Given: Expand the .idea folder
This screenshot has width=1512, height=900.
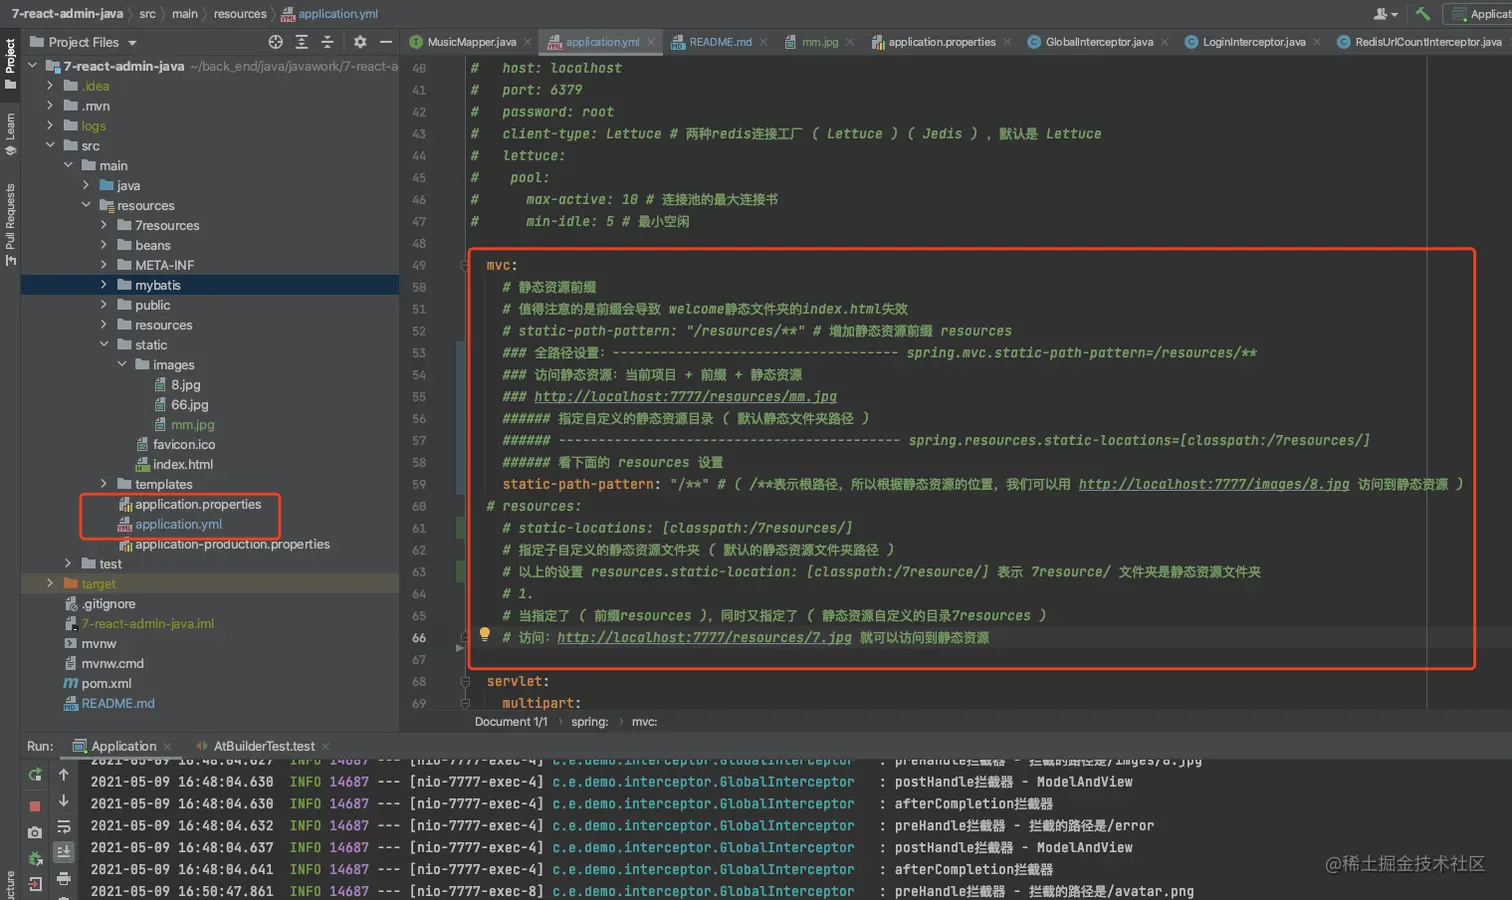Looking at the screenshot, I should click(x=50, y=86).
